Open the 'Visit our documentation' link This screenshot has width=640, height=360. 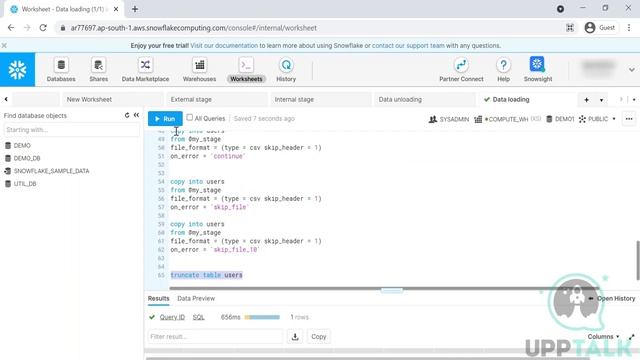tap(224, 46)
